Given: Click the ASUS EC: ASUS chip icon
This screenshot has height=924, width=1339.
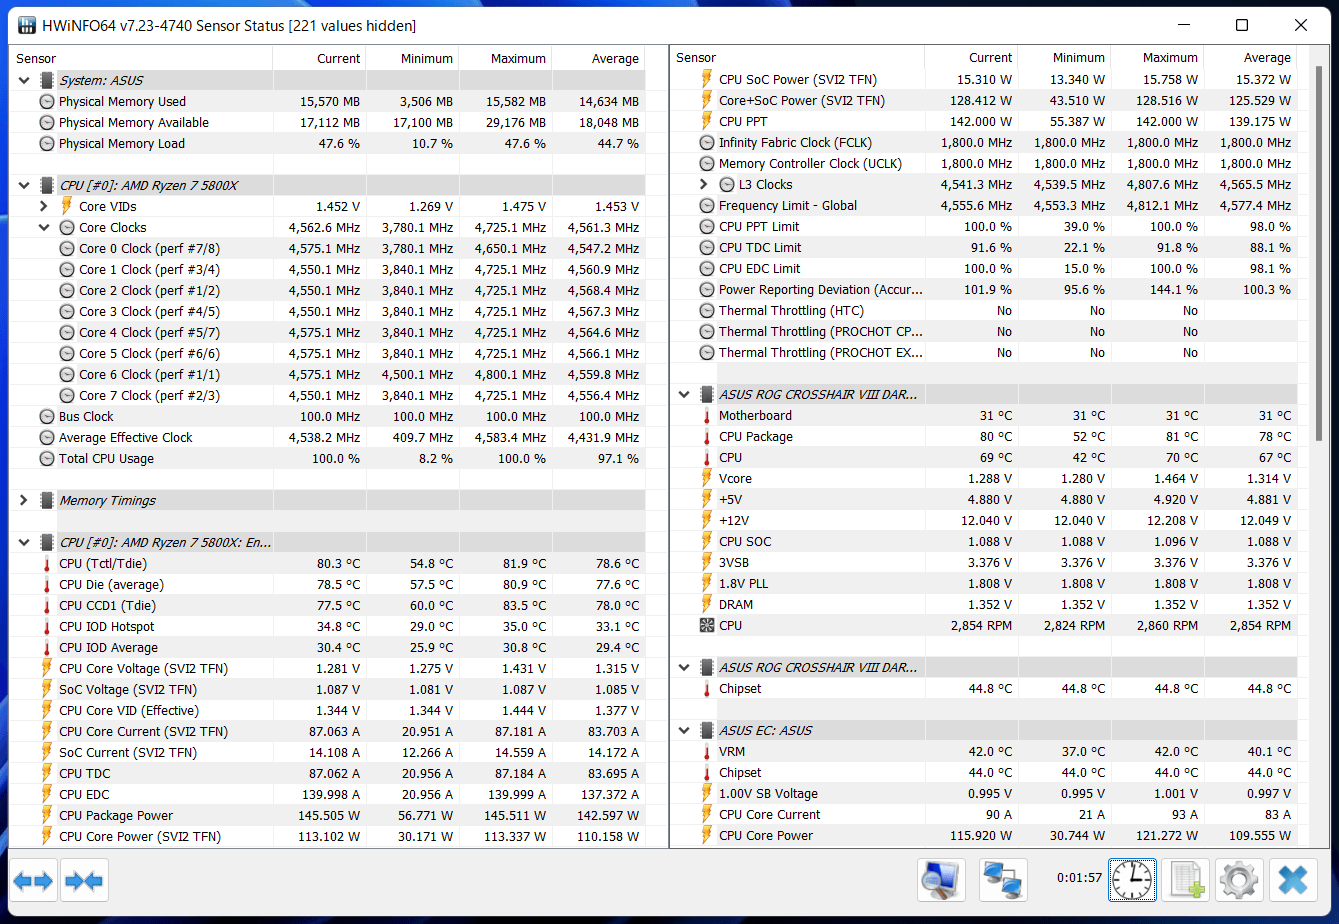Looking at the screenshot, I should point(707,731).
